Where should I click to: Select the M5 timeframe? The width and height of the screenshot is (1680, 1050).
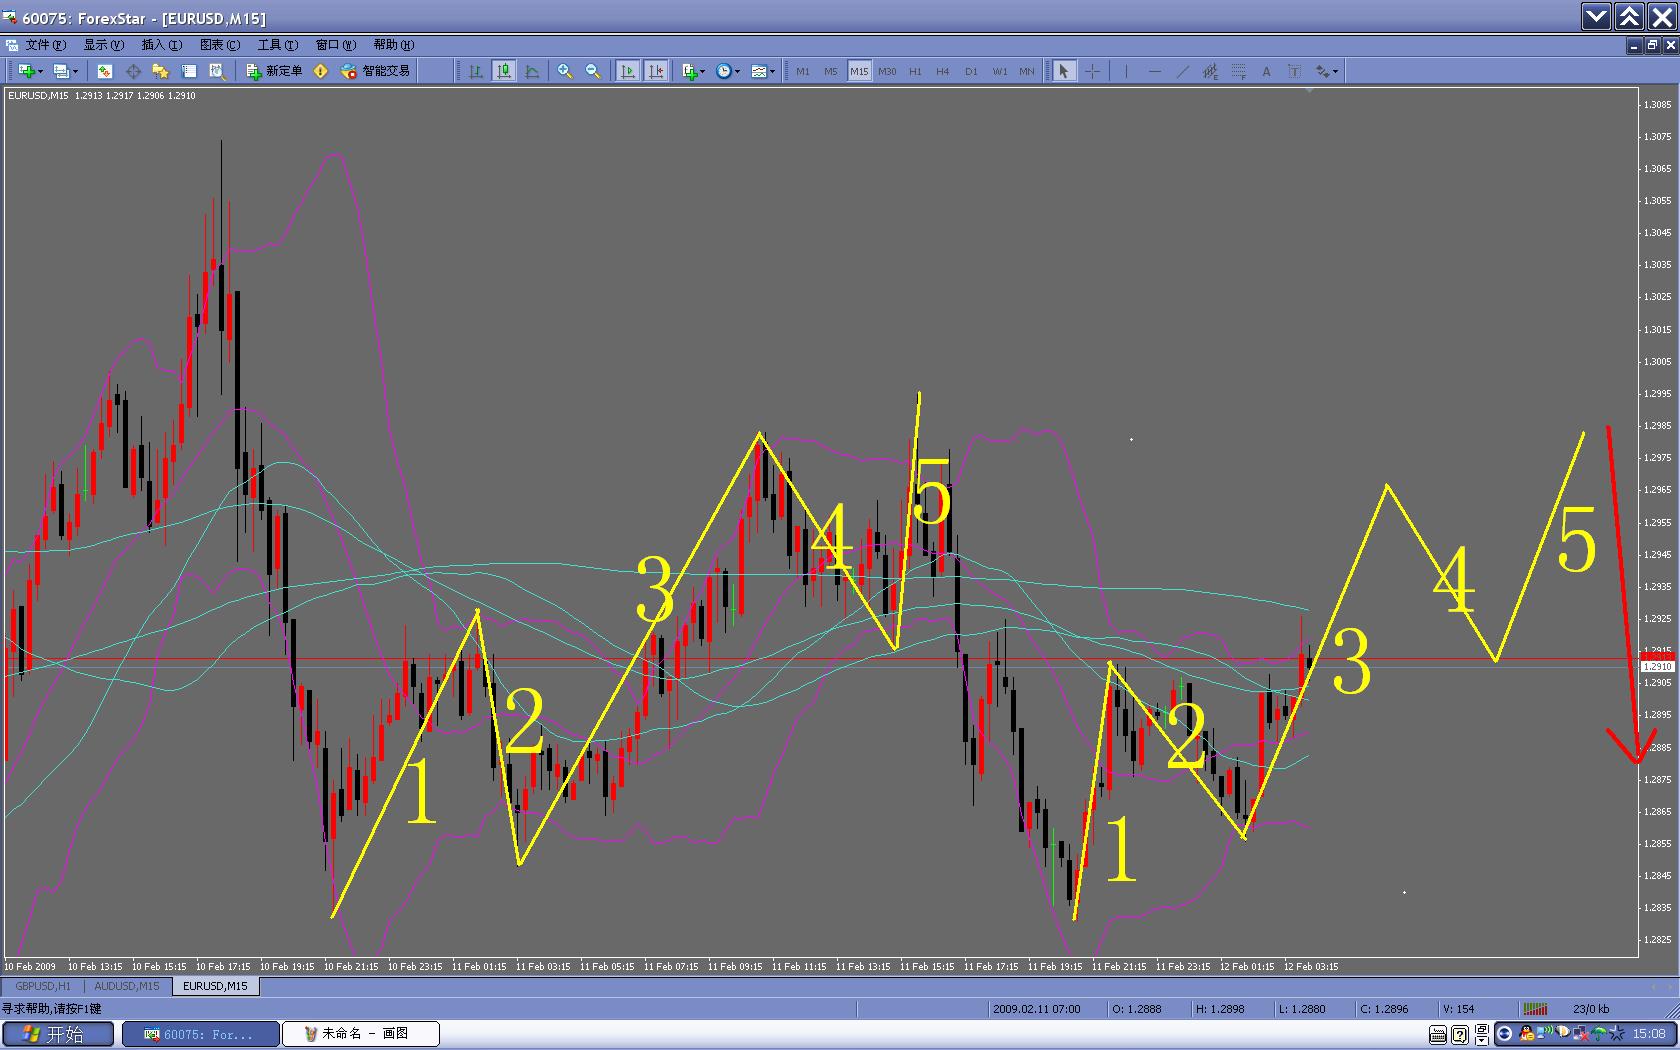831,71
